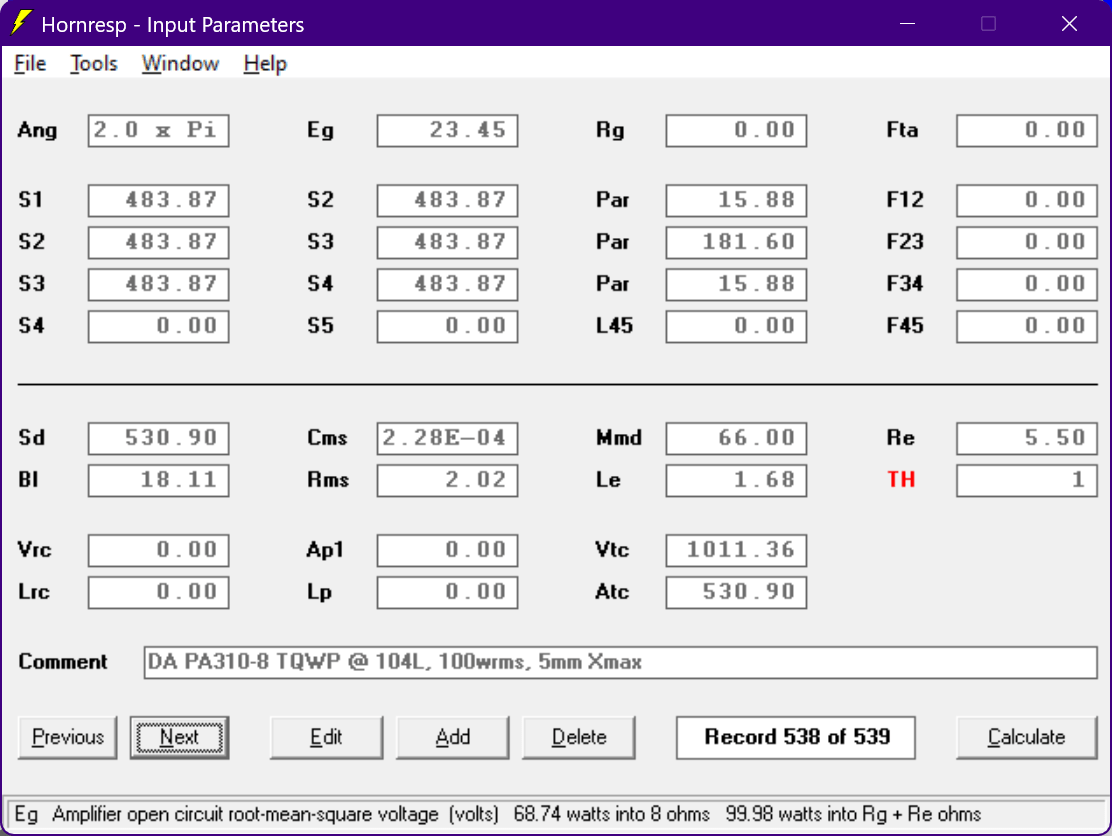Image resolution: width=1112 pixels, height=836 pixels.
Task: Click the Vtc label
Action: 612,550
